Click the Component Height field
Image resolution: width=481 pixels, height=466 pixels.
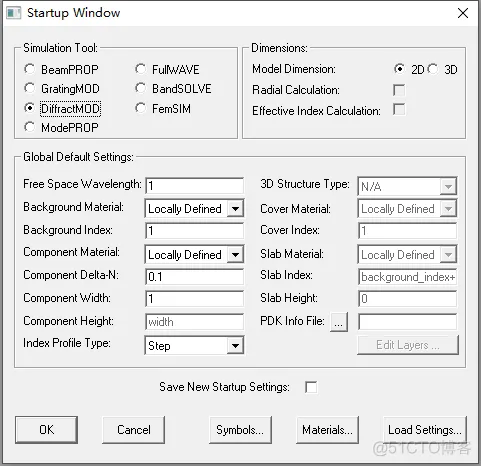coord(194,322)
